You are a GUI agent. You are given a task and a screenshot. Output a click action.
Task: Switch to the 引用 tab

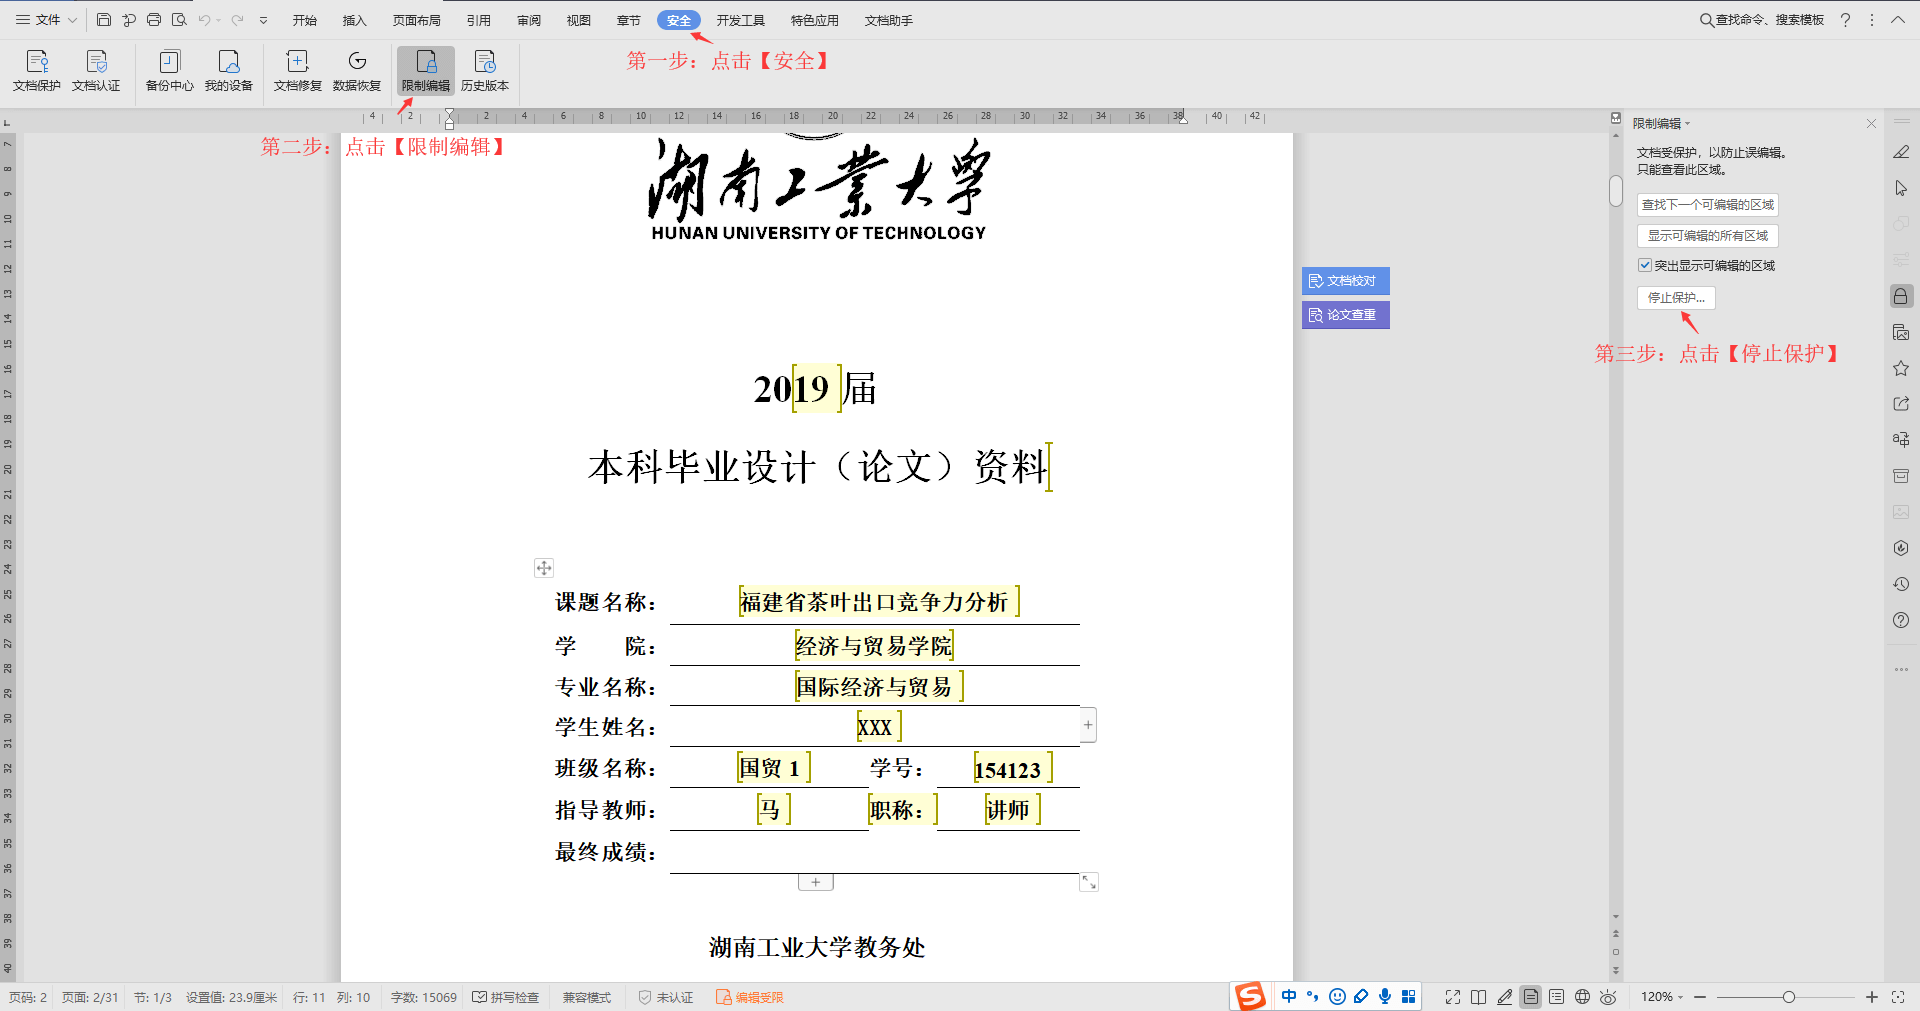[x=479, y=20]
